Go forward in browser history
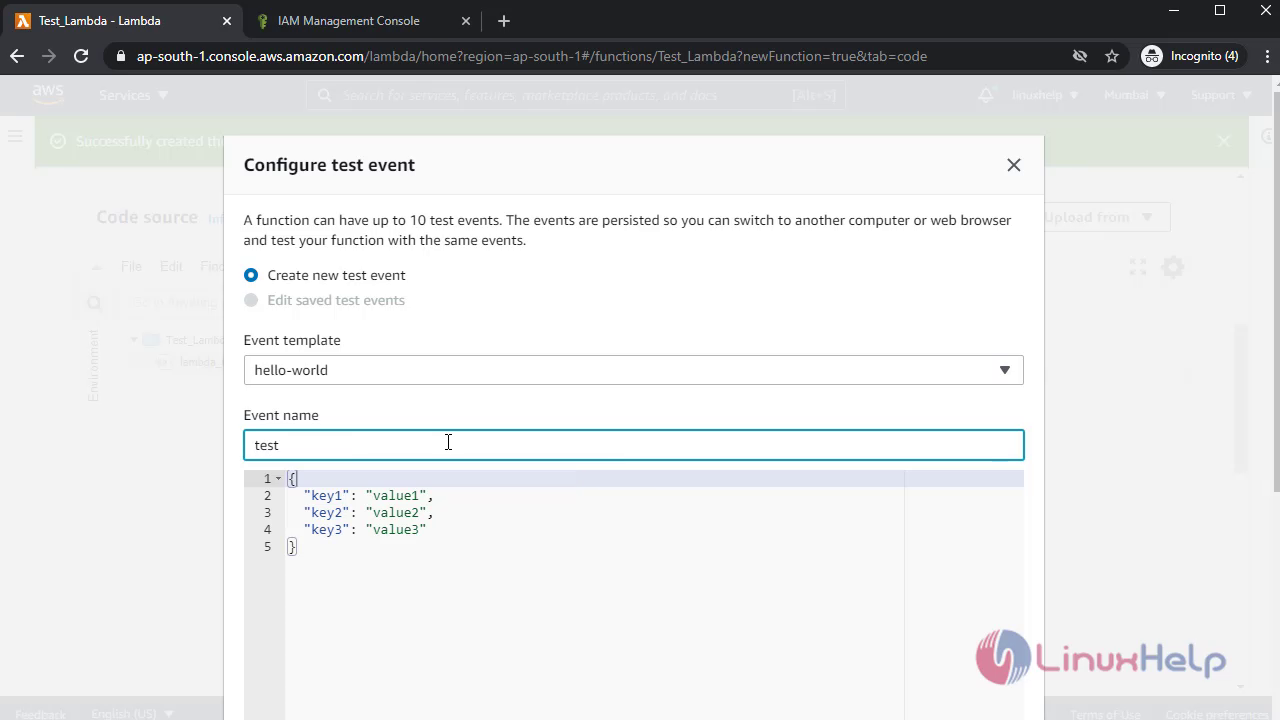The image size is (1280, 720). pyautogui.click(x=49, y=56)
